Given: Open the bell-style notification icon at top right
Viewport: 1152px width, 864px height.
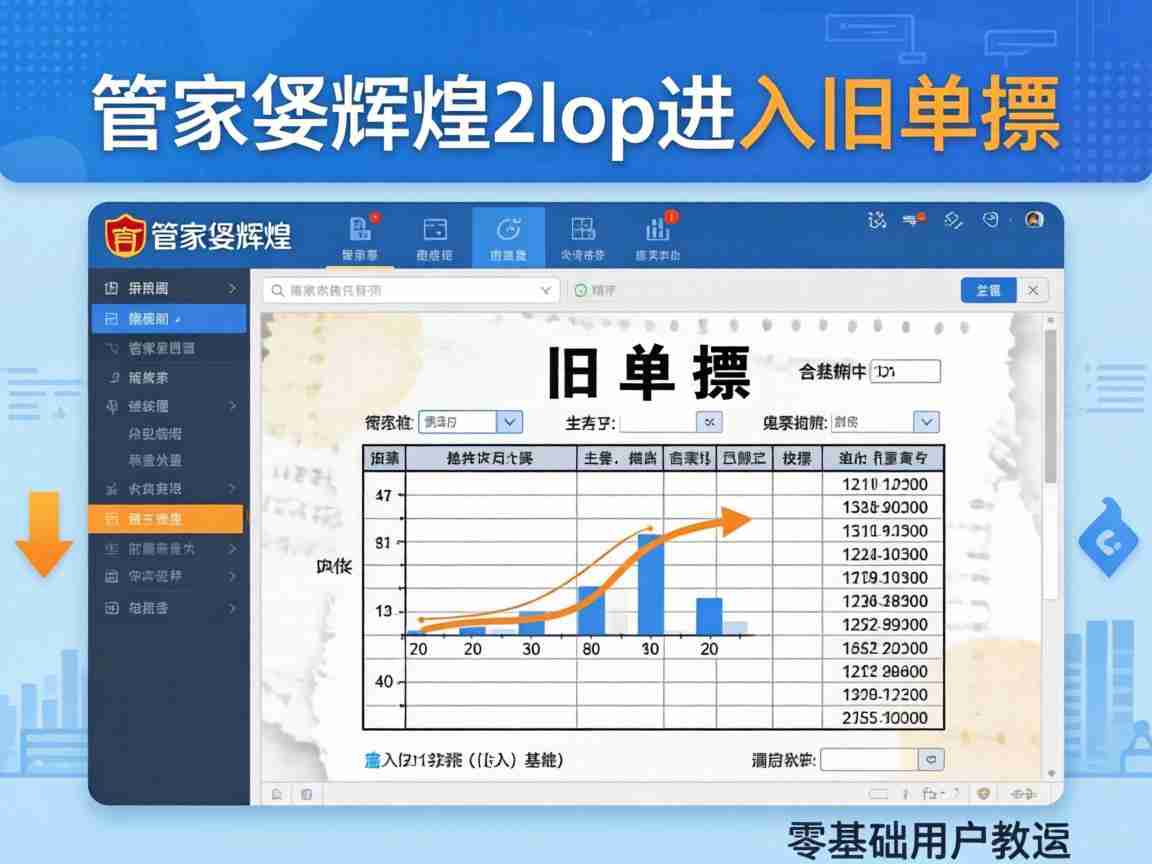Looking at the screenshot, I should [x=912, y=220].
